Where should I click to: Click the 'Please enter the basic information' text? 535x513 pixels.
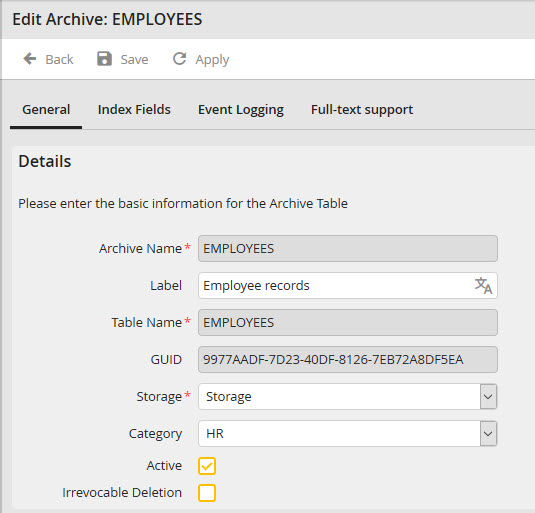pyautogui.click(x=183, y=204)
